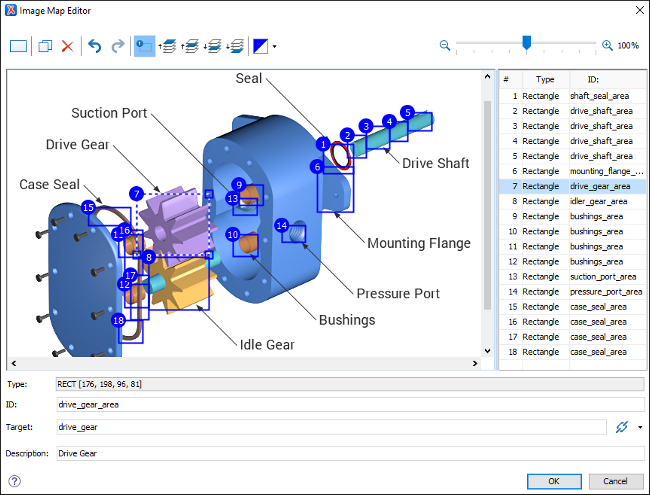The width and height of the screenshot is (650, 495).
Task: Select the new rectangle tool
Action: 19,46
